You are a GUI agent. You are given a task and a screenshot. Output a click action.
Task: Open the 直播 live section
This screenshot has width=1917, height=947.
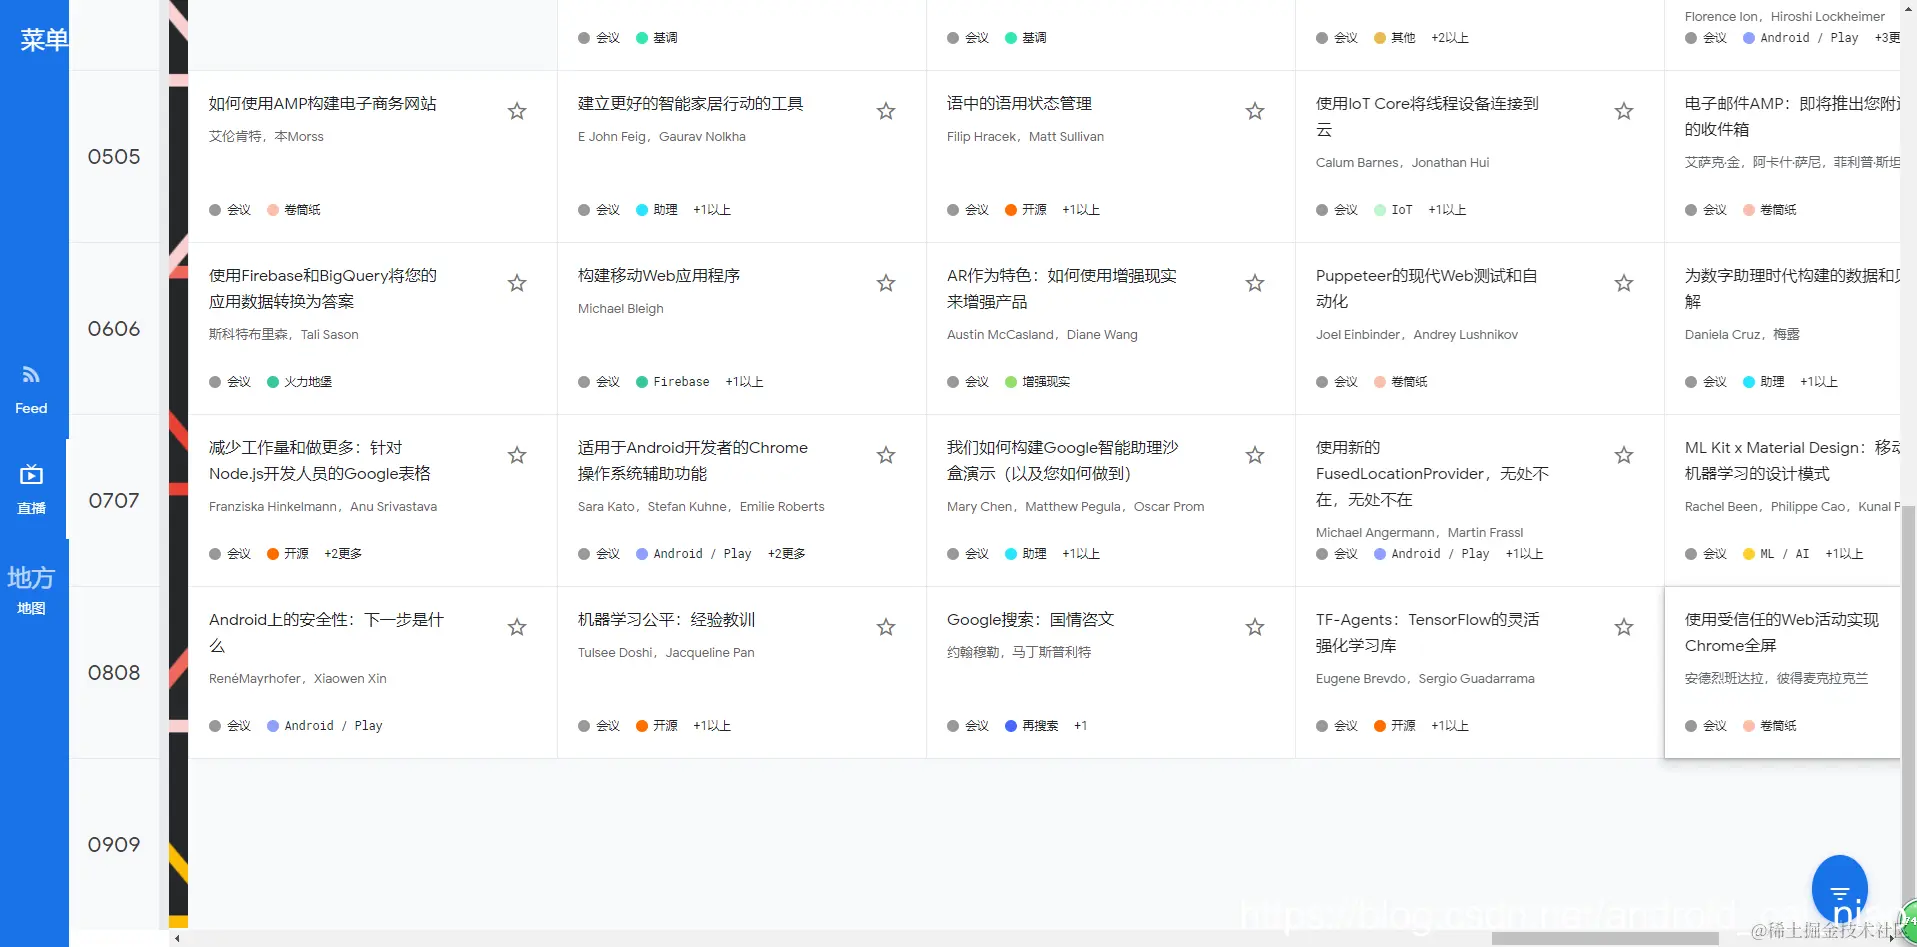click(31, 489)
